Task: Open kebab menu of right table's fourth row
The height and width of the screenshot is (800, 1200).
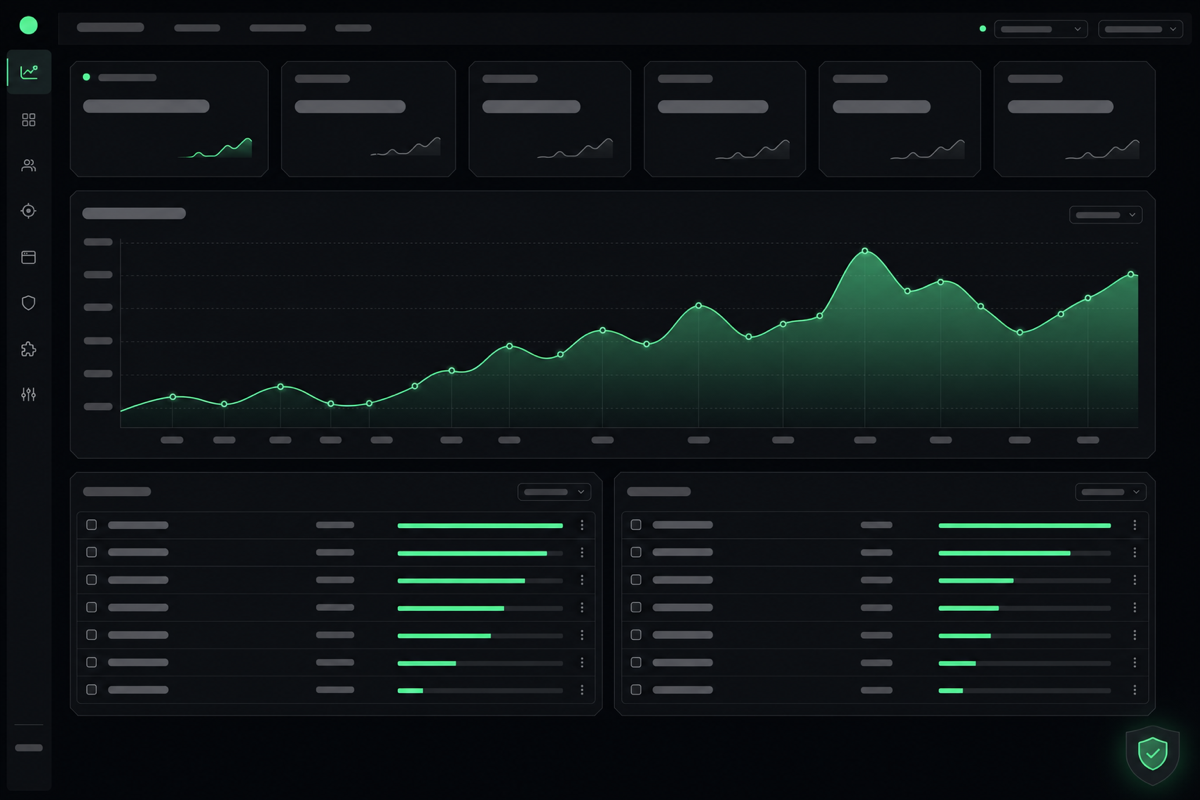Action: click(1135, 607)
